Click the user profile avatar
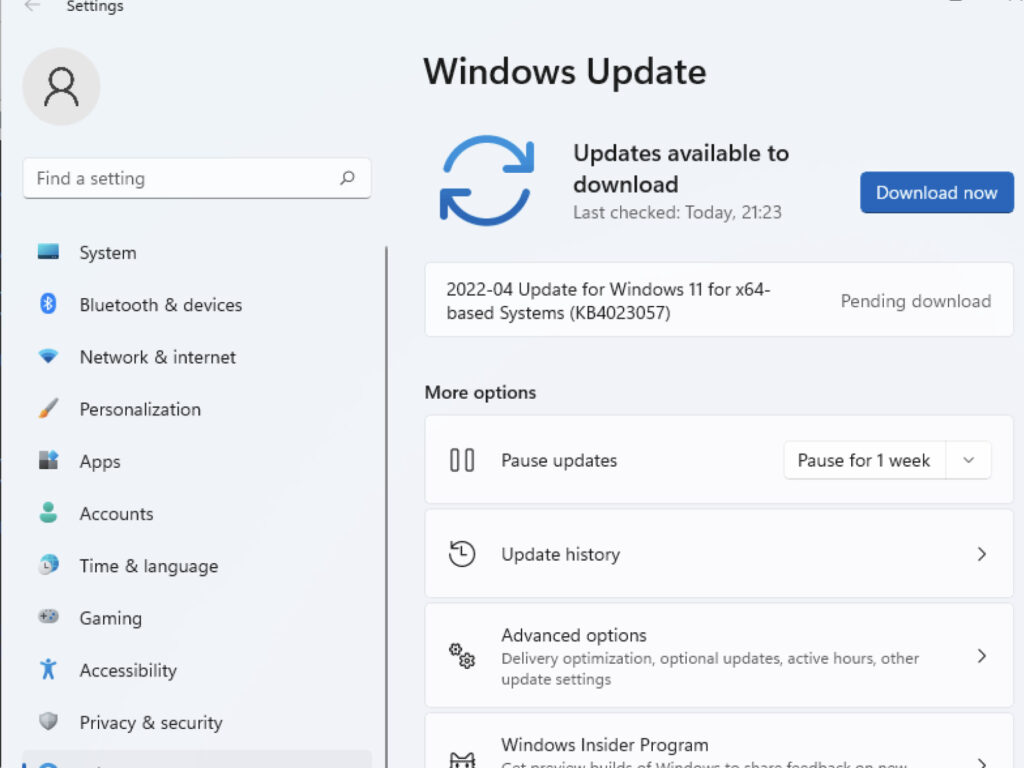 pos(61,87)
